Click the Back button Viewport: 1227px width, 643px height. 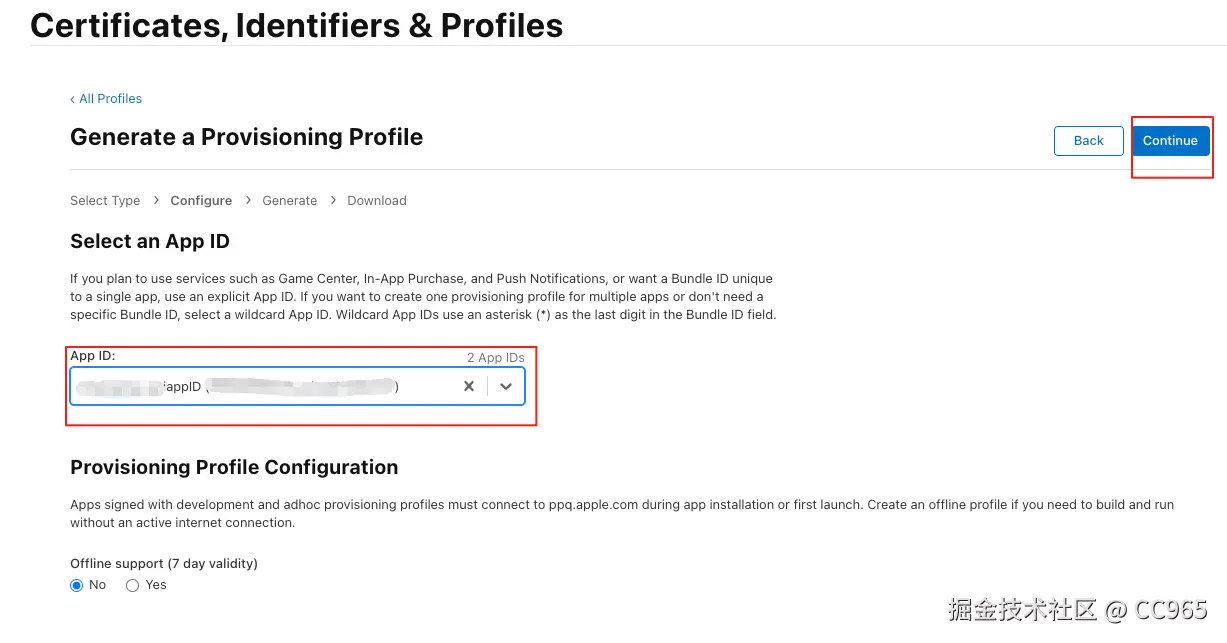click(x=1088, y=141)
